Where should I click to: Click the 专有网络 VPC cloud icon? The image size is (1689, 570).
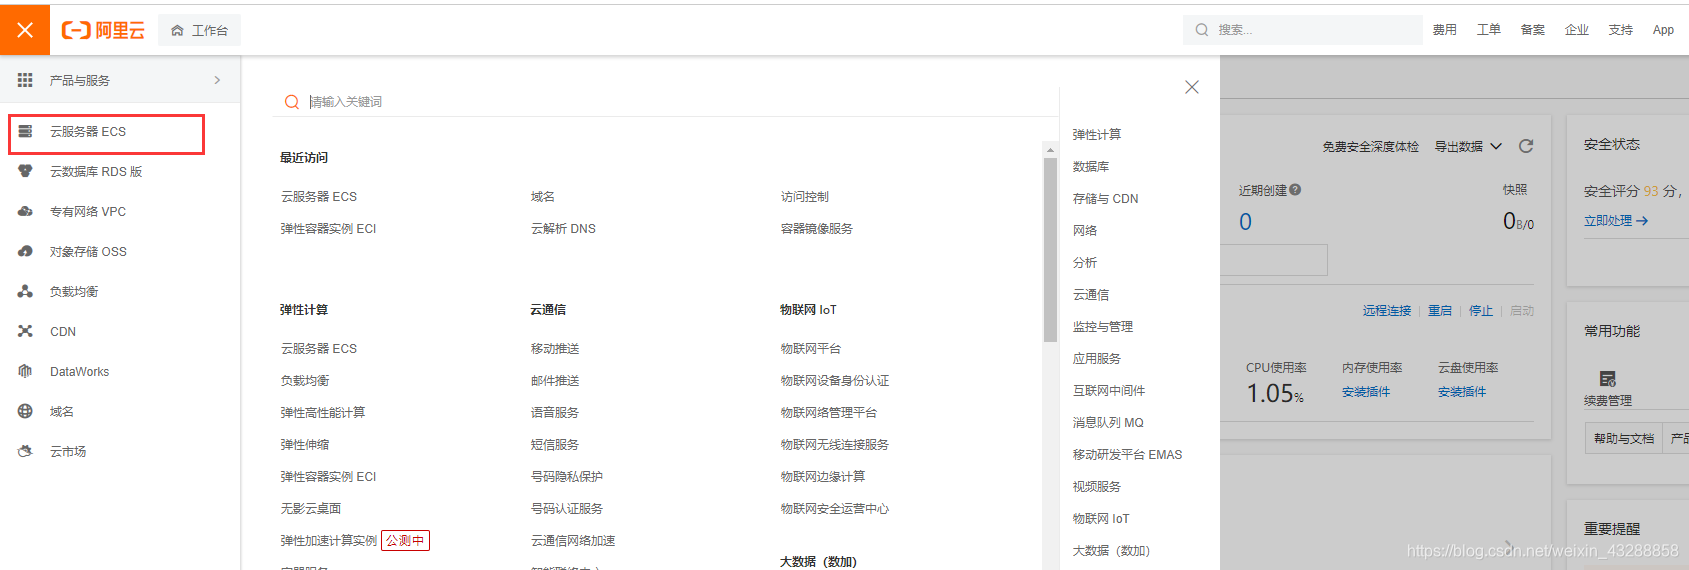[25, 211]
